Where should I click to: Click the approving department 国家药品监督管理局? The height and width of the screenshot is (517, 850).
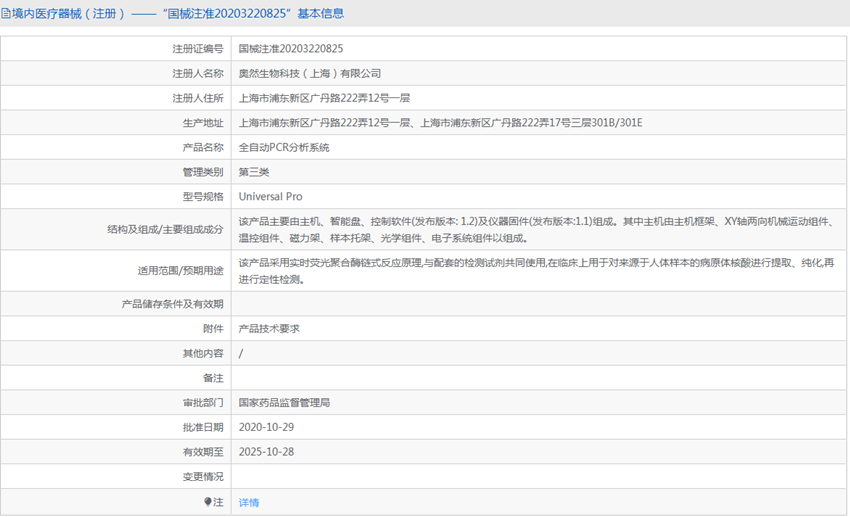point(285,403)
